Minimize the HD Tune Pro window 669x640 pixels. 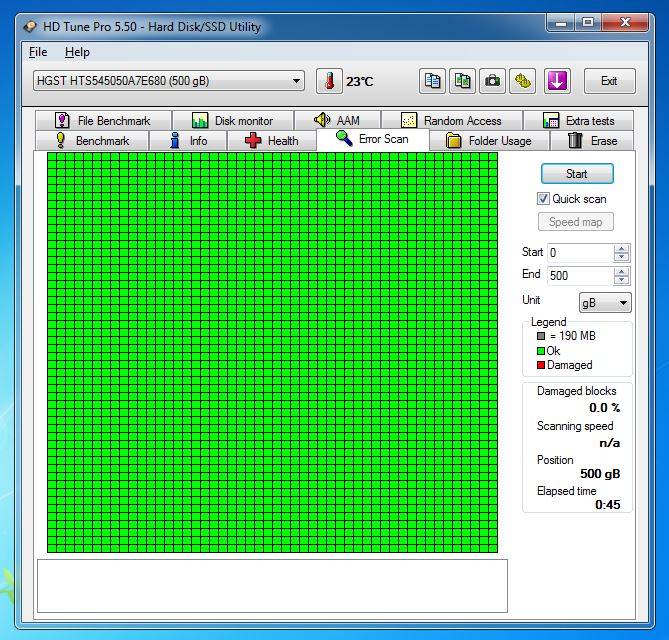tap(561, 23)
